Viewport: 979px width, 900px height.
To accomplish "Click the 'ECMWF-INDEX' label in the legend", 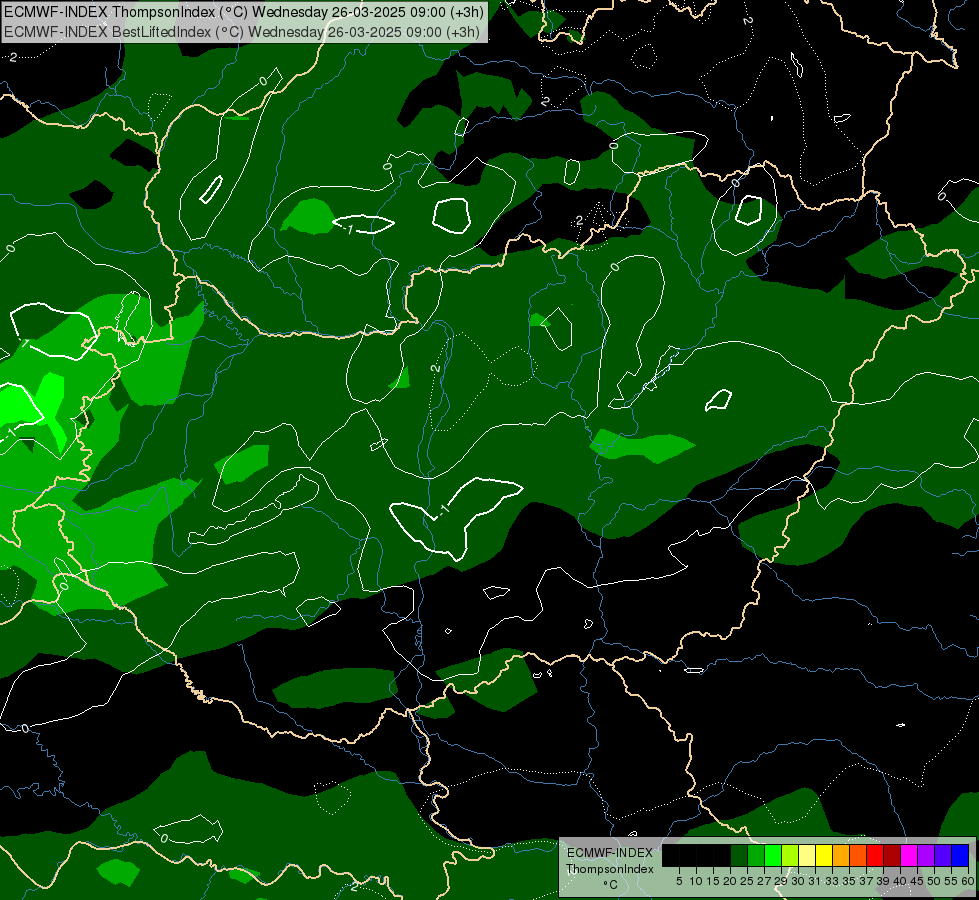I will [x=610, y=853].
